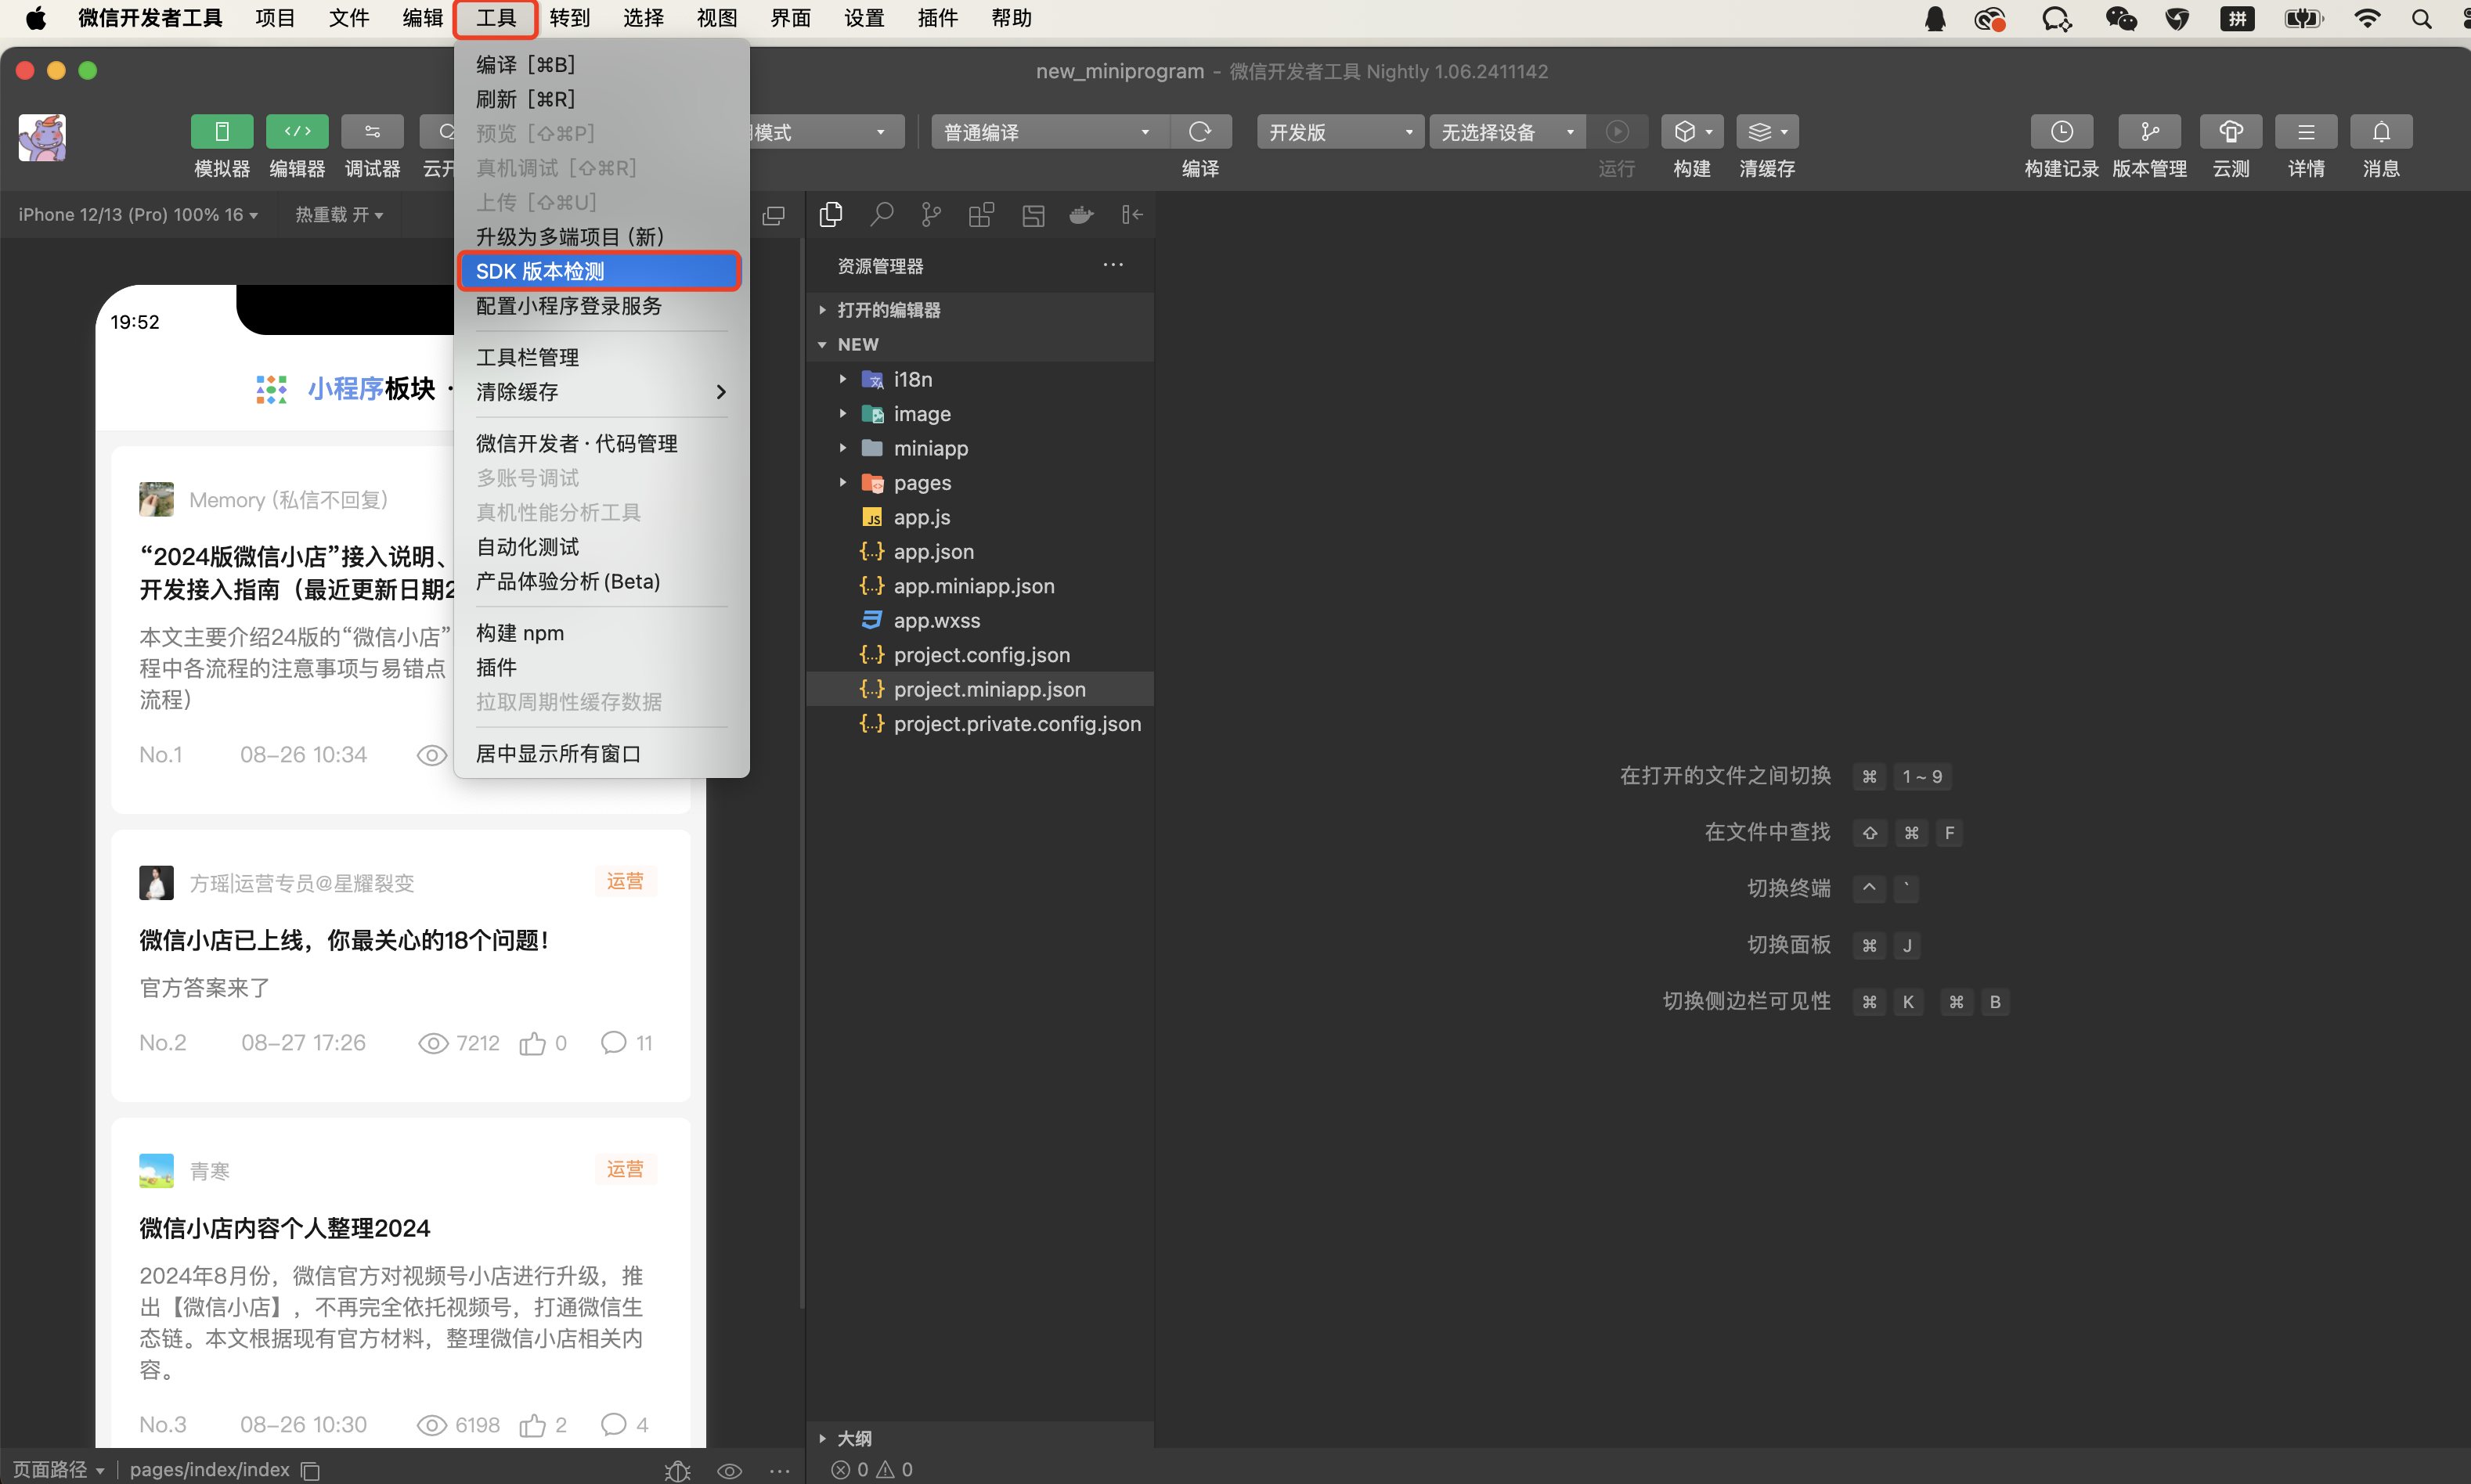Open the explorer files icon in sidebar
Viewport: 2471px width, 1484px height.
coord(830,215)
